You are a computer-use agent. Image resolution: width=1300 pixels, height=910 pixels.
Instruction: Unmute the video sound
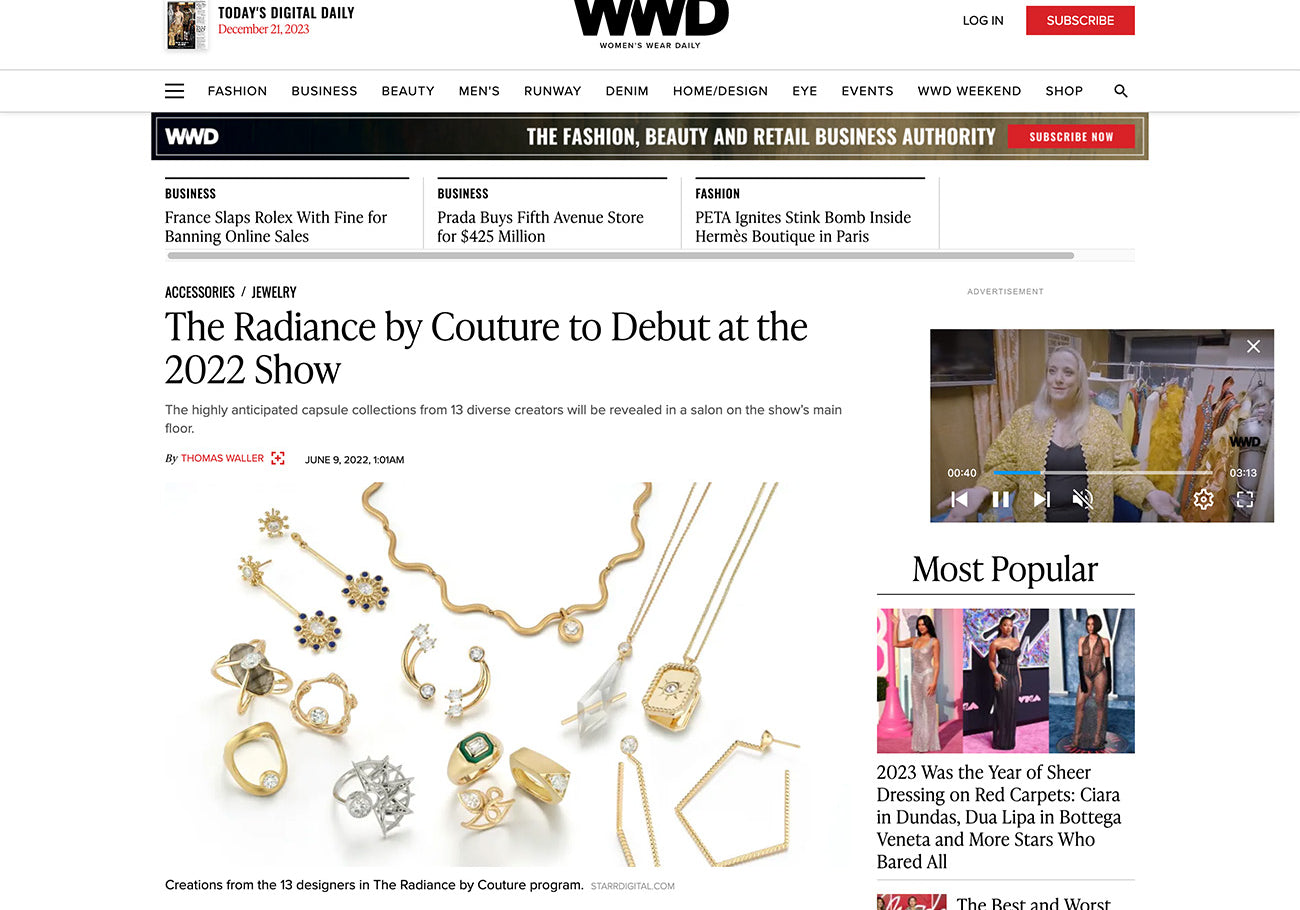pos(1082,499)
